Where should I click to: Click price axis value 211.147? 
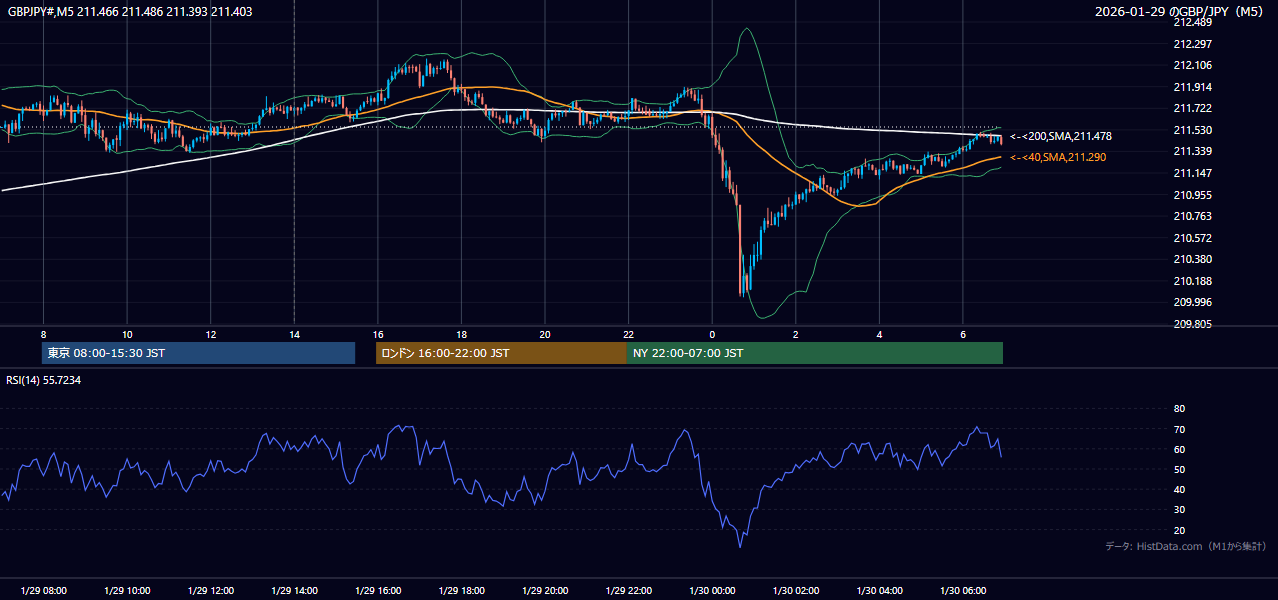[x=1192, y=173]
